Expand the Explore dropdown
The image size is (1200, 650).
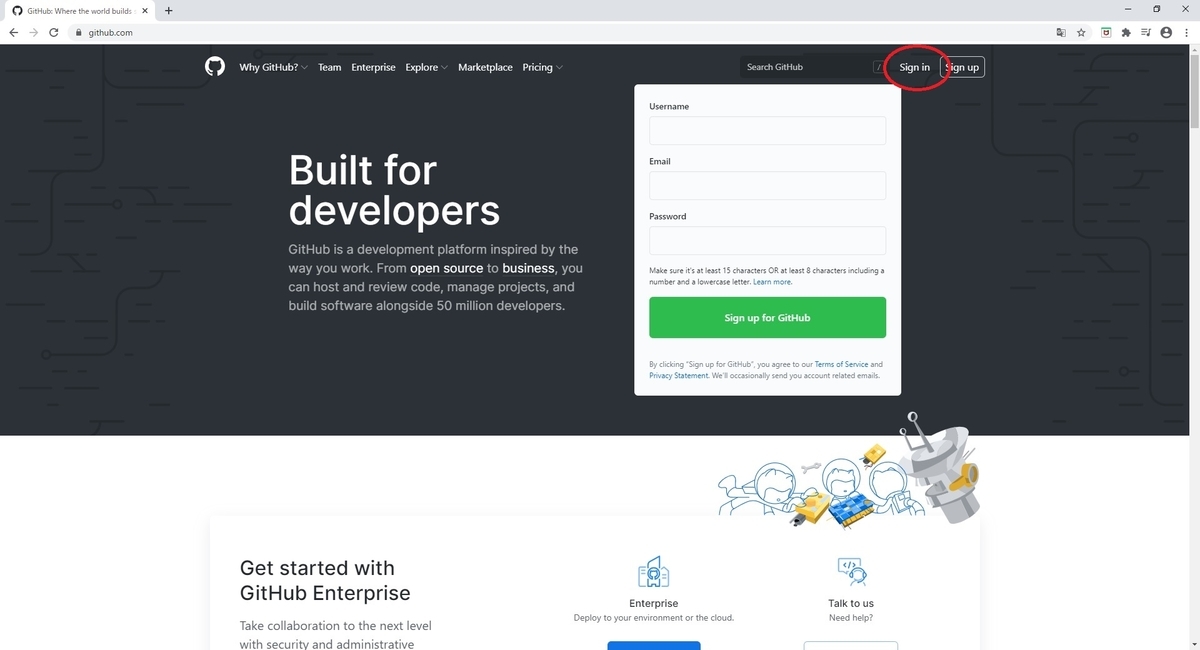pos(427,67)
